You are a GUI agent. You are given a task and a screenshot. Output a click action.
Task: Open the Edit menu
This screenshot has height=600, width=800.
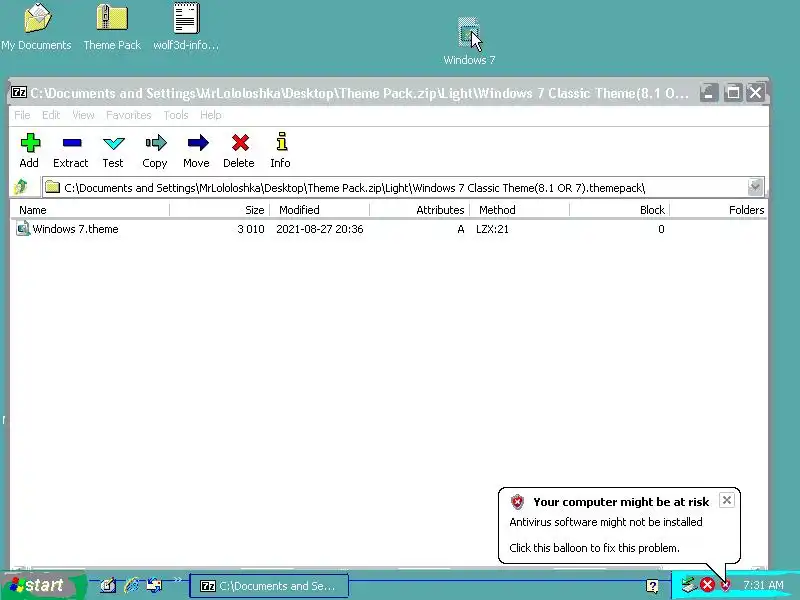pyautogui.click(x=51, y=115)
